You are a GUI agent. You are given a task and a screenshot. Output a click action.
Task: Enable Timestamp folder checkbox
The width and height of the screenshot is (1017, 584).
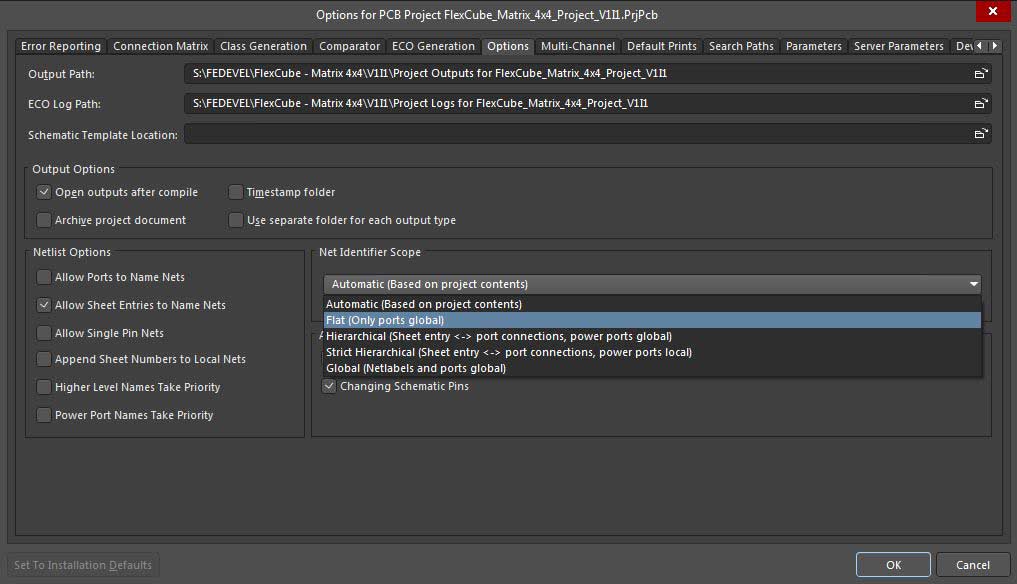[236, 192]
